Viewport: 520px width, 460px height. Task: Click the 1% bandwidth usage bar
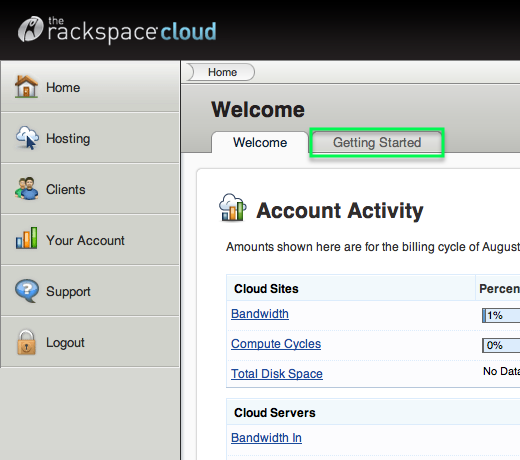501,315
